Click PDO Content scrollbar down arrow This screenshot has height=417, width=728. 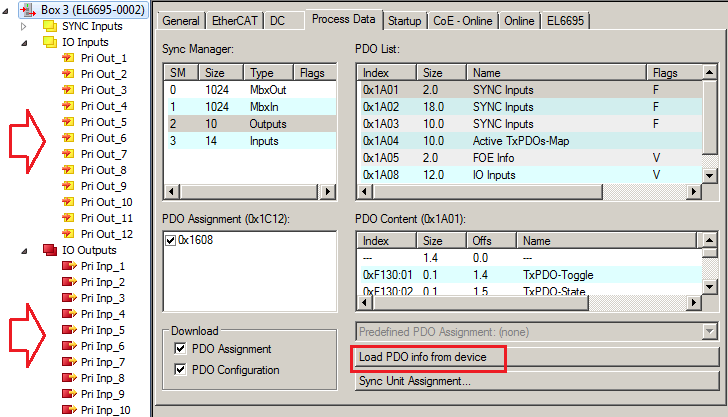pos(709,287)
